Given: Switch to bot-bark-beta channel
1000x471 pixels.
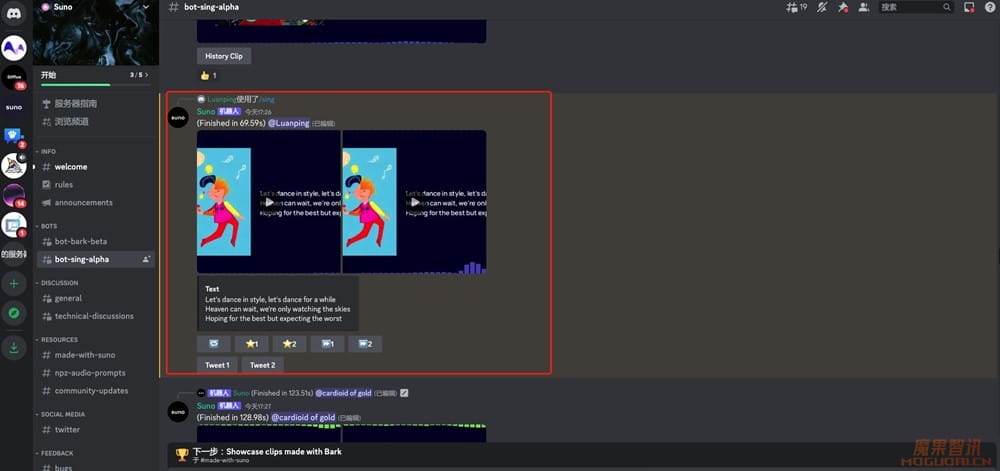Looking at the screenshot, I should tap(96, 242).
